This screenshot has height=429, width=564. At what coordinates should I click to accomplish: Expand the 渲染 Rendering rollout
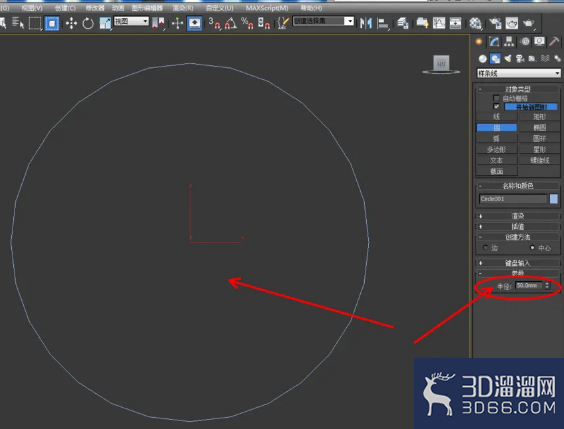[518, 216]
